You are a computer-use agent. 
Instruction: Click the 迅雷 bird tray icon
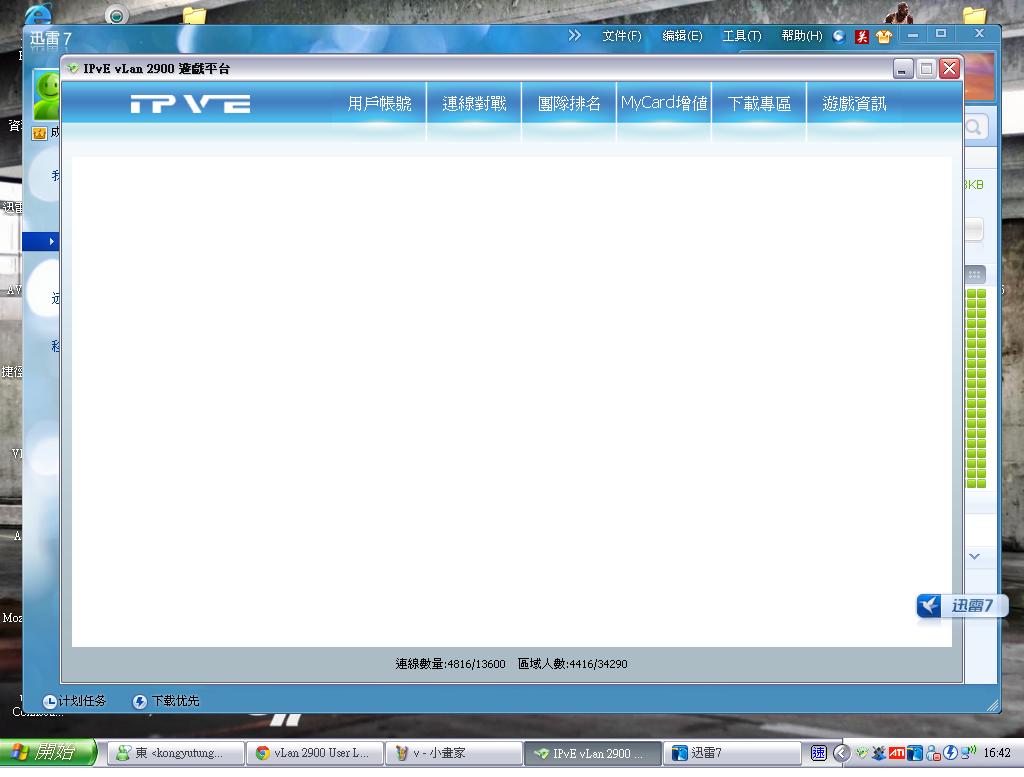click(915, 753)
